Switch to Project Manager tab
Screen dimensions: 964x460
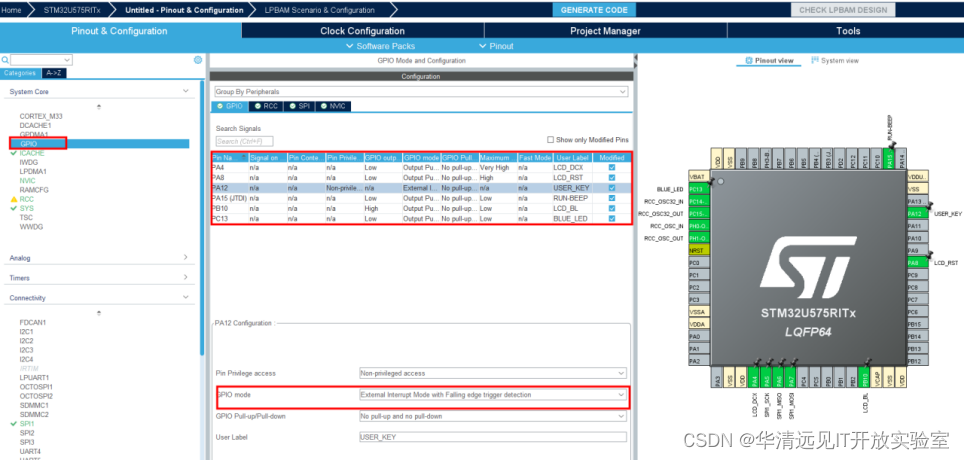point(605,31)
